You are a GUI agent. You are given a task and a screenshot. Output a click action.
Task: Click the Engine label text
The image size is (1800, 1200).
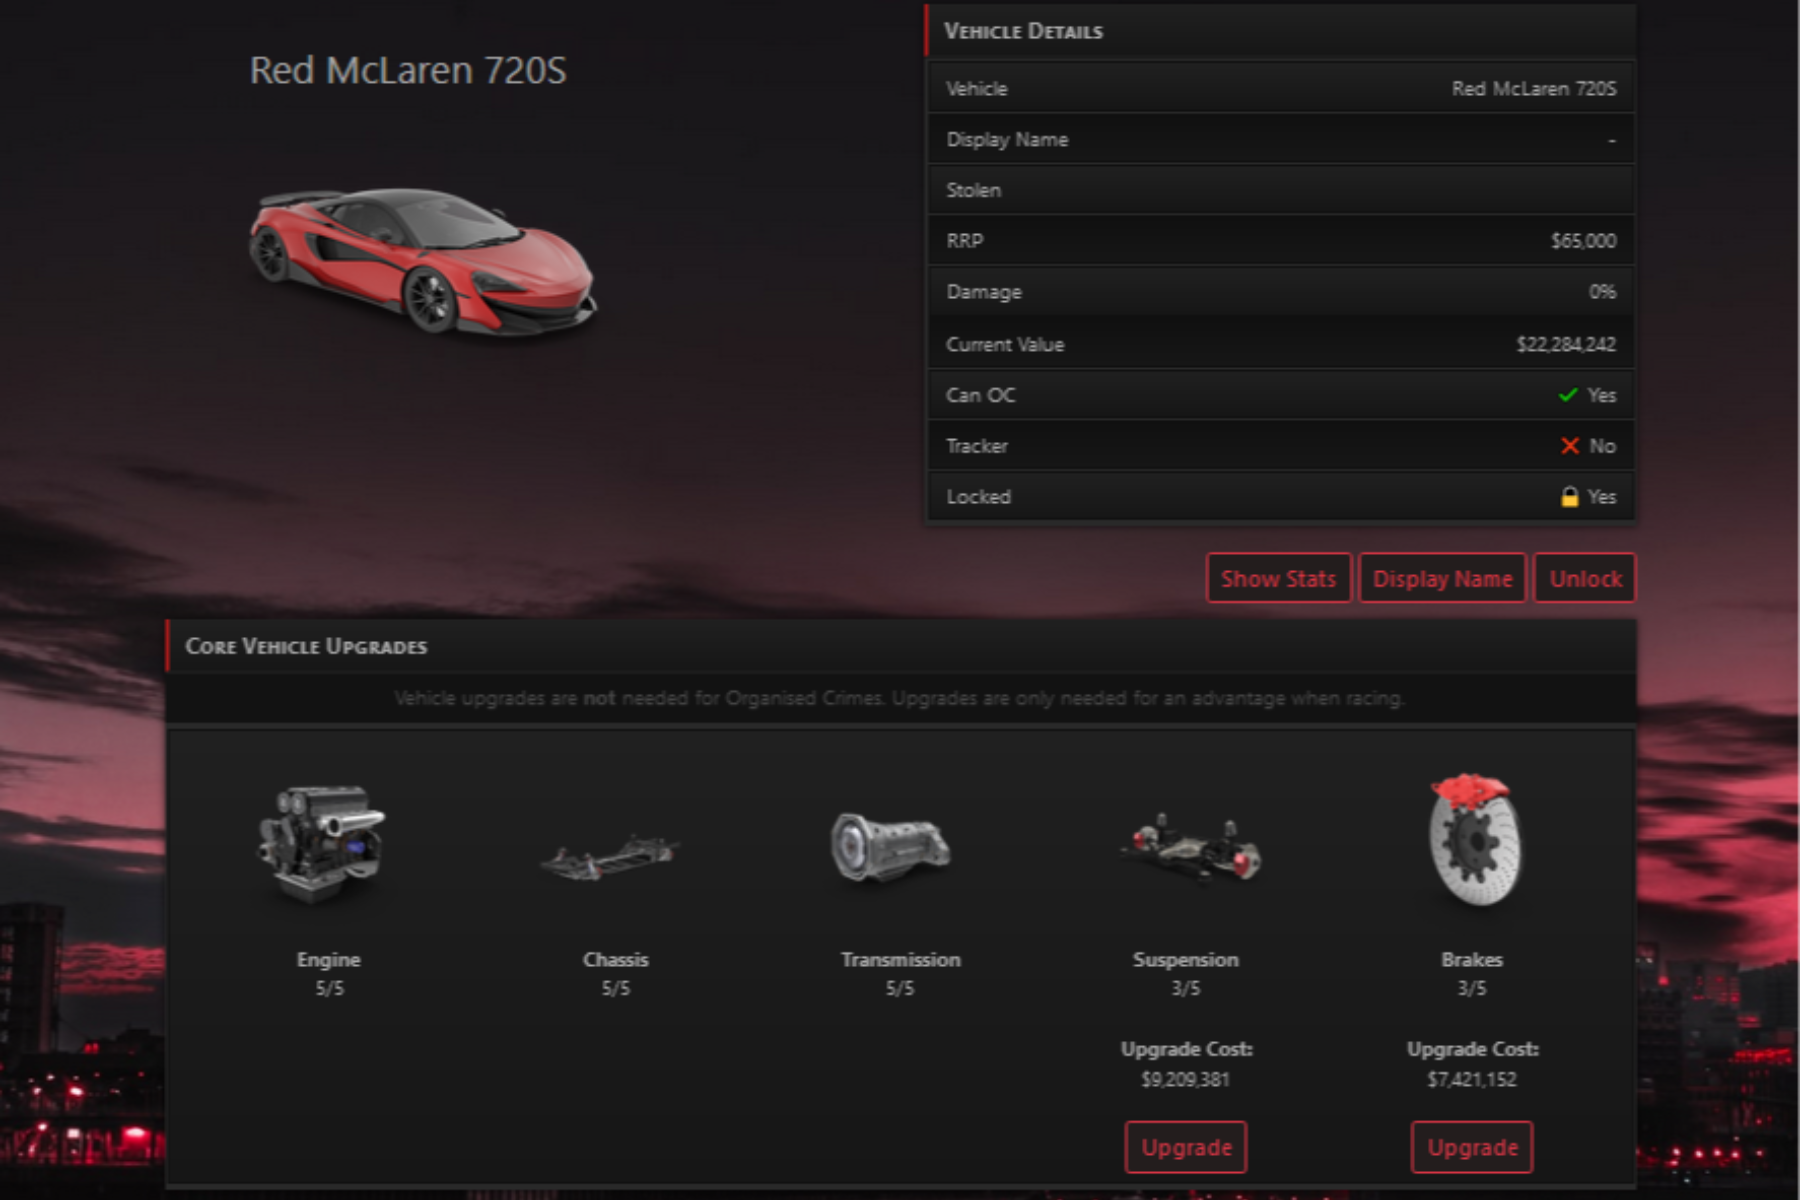point(328,959)
